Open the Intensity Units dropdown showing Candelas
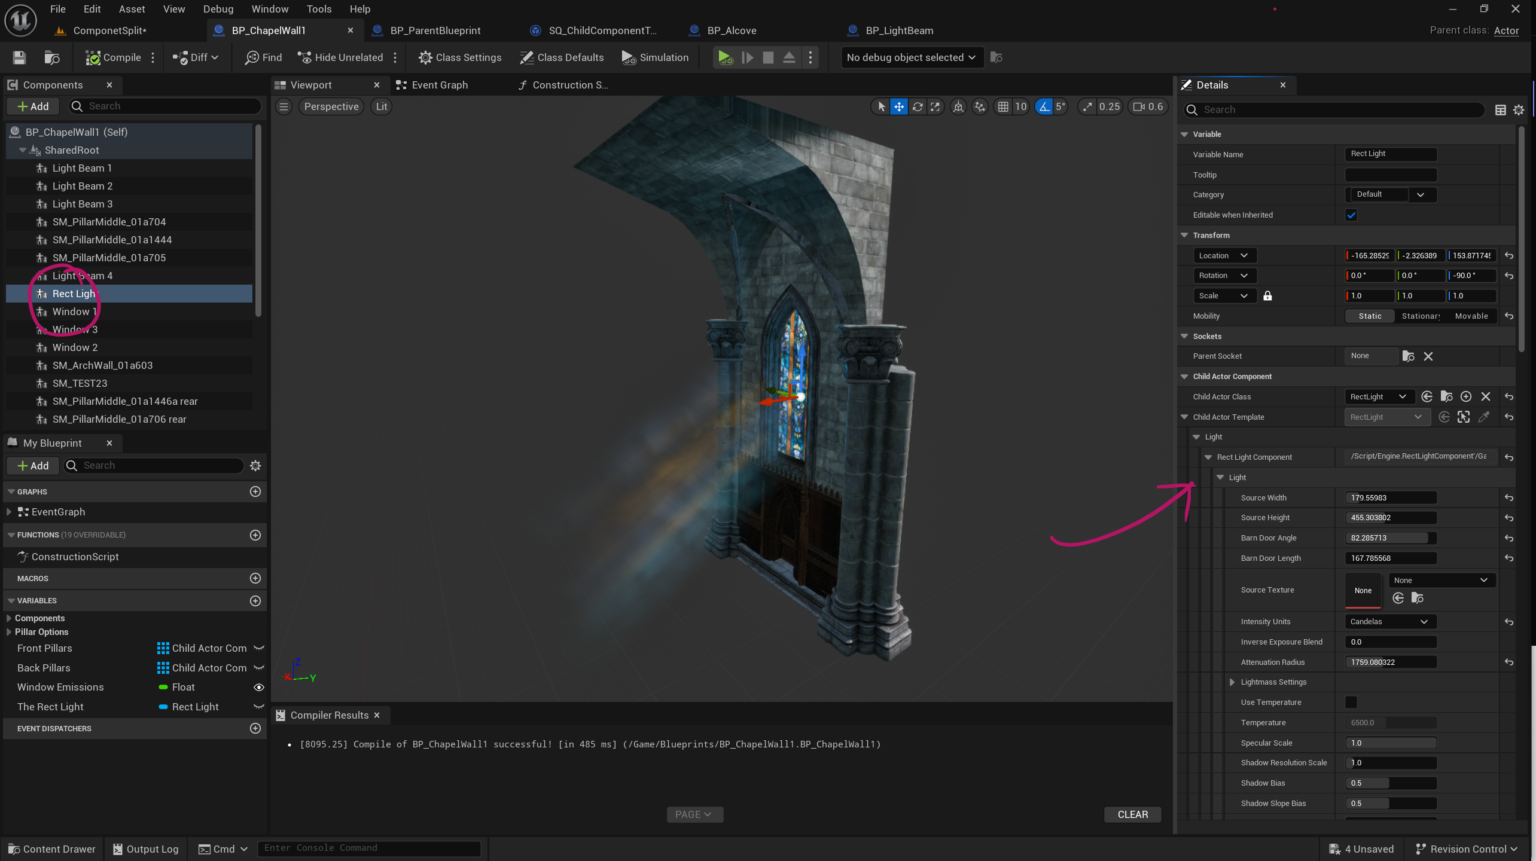This screenshot has height=861, width=1536. click(1389, 621)
